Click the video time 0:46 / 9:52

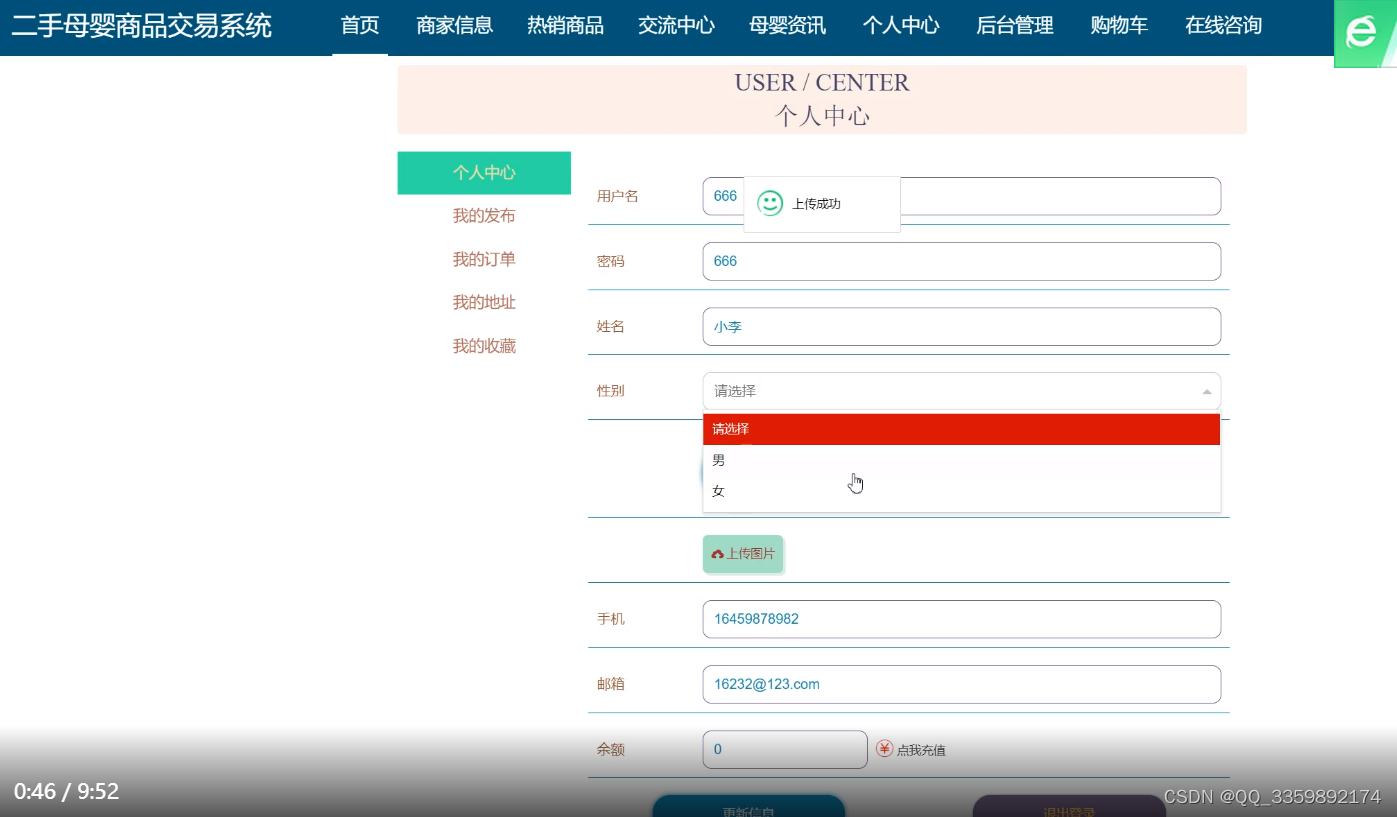(66, 792)
